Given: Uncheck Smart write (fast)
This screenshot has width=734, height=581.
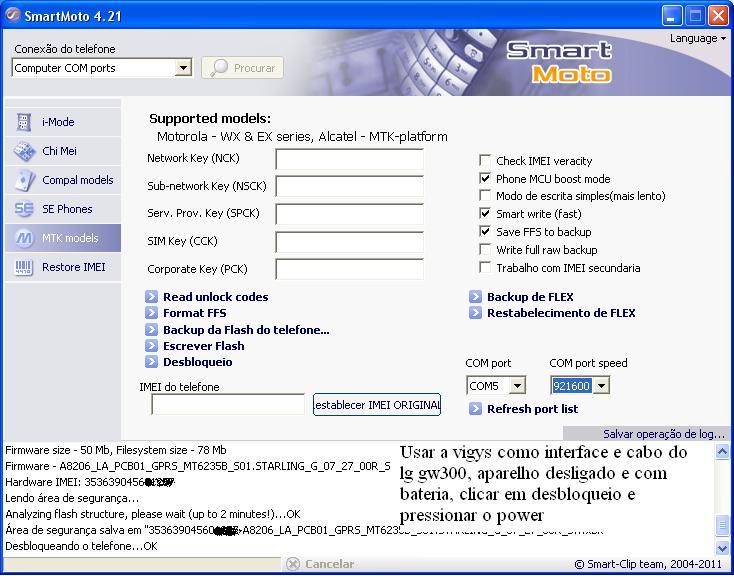Looking at the screenshot, I should 485,213.
